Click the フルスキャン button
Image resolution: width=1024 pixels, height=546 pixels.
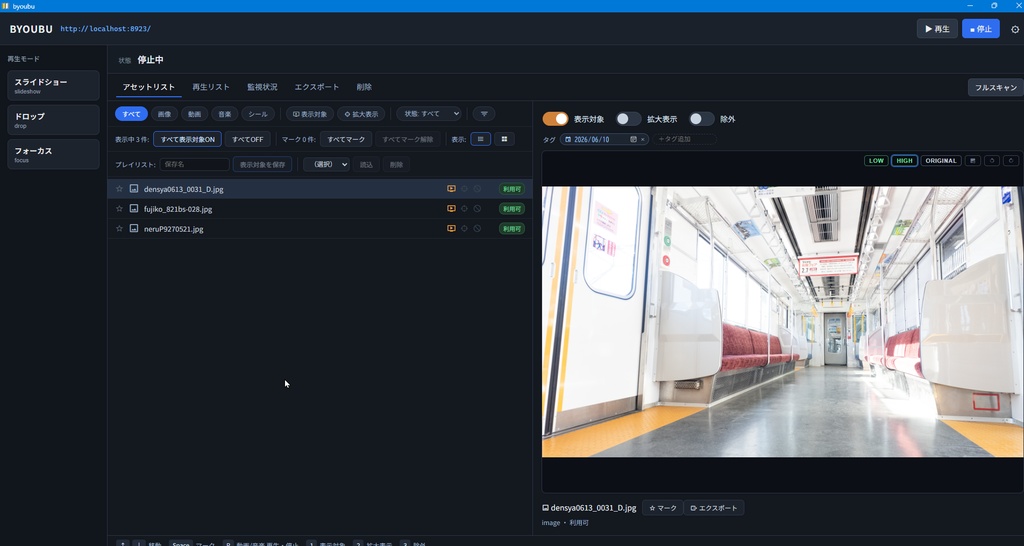[x=996, y=88]
